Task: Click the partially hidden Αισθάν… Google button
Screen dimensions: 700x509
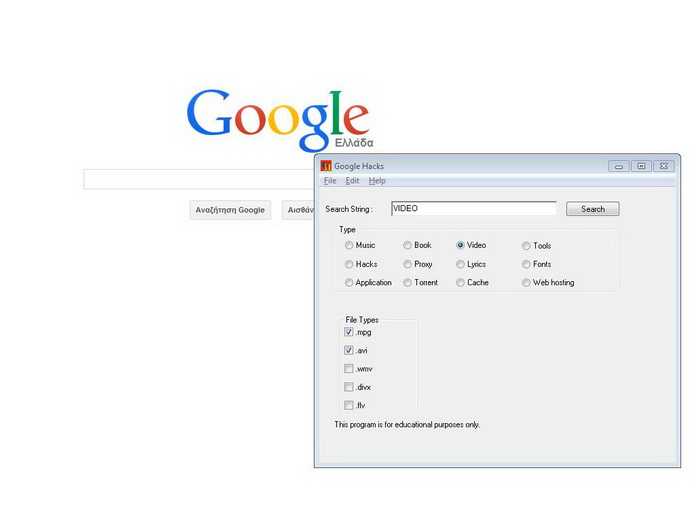Action: coord(298,210)
